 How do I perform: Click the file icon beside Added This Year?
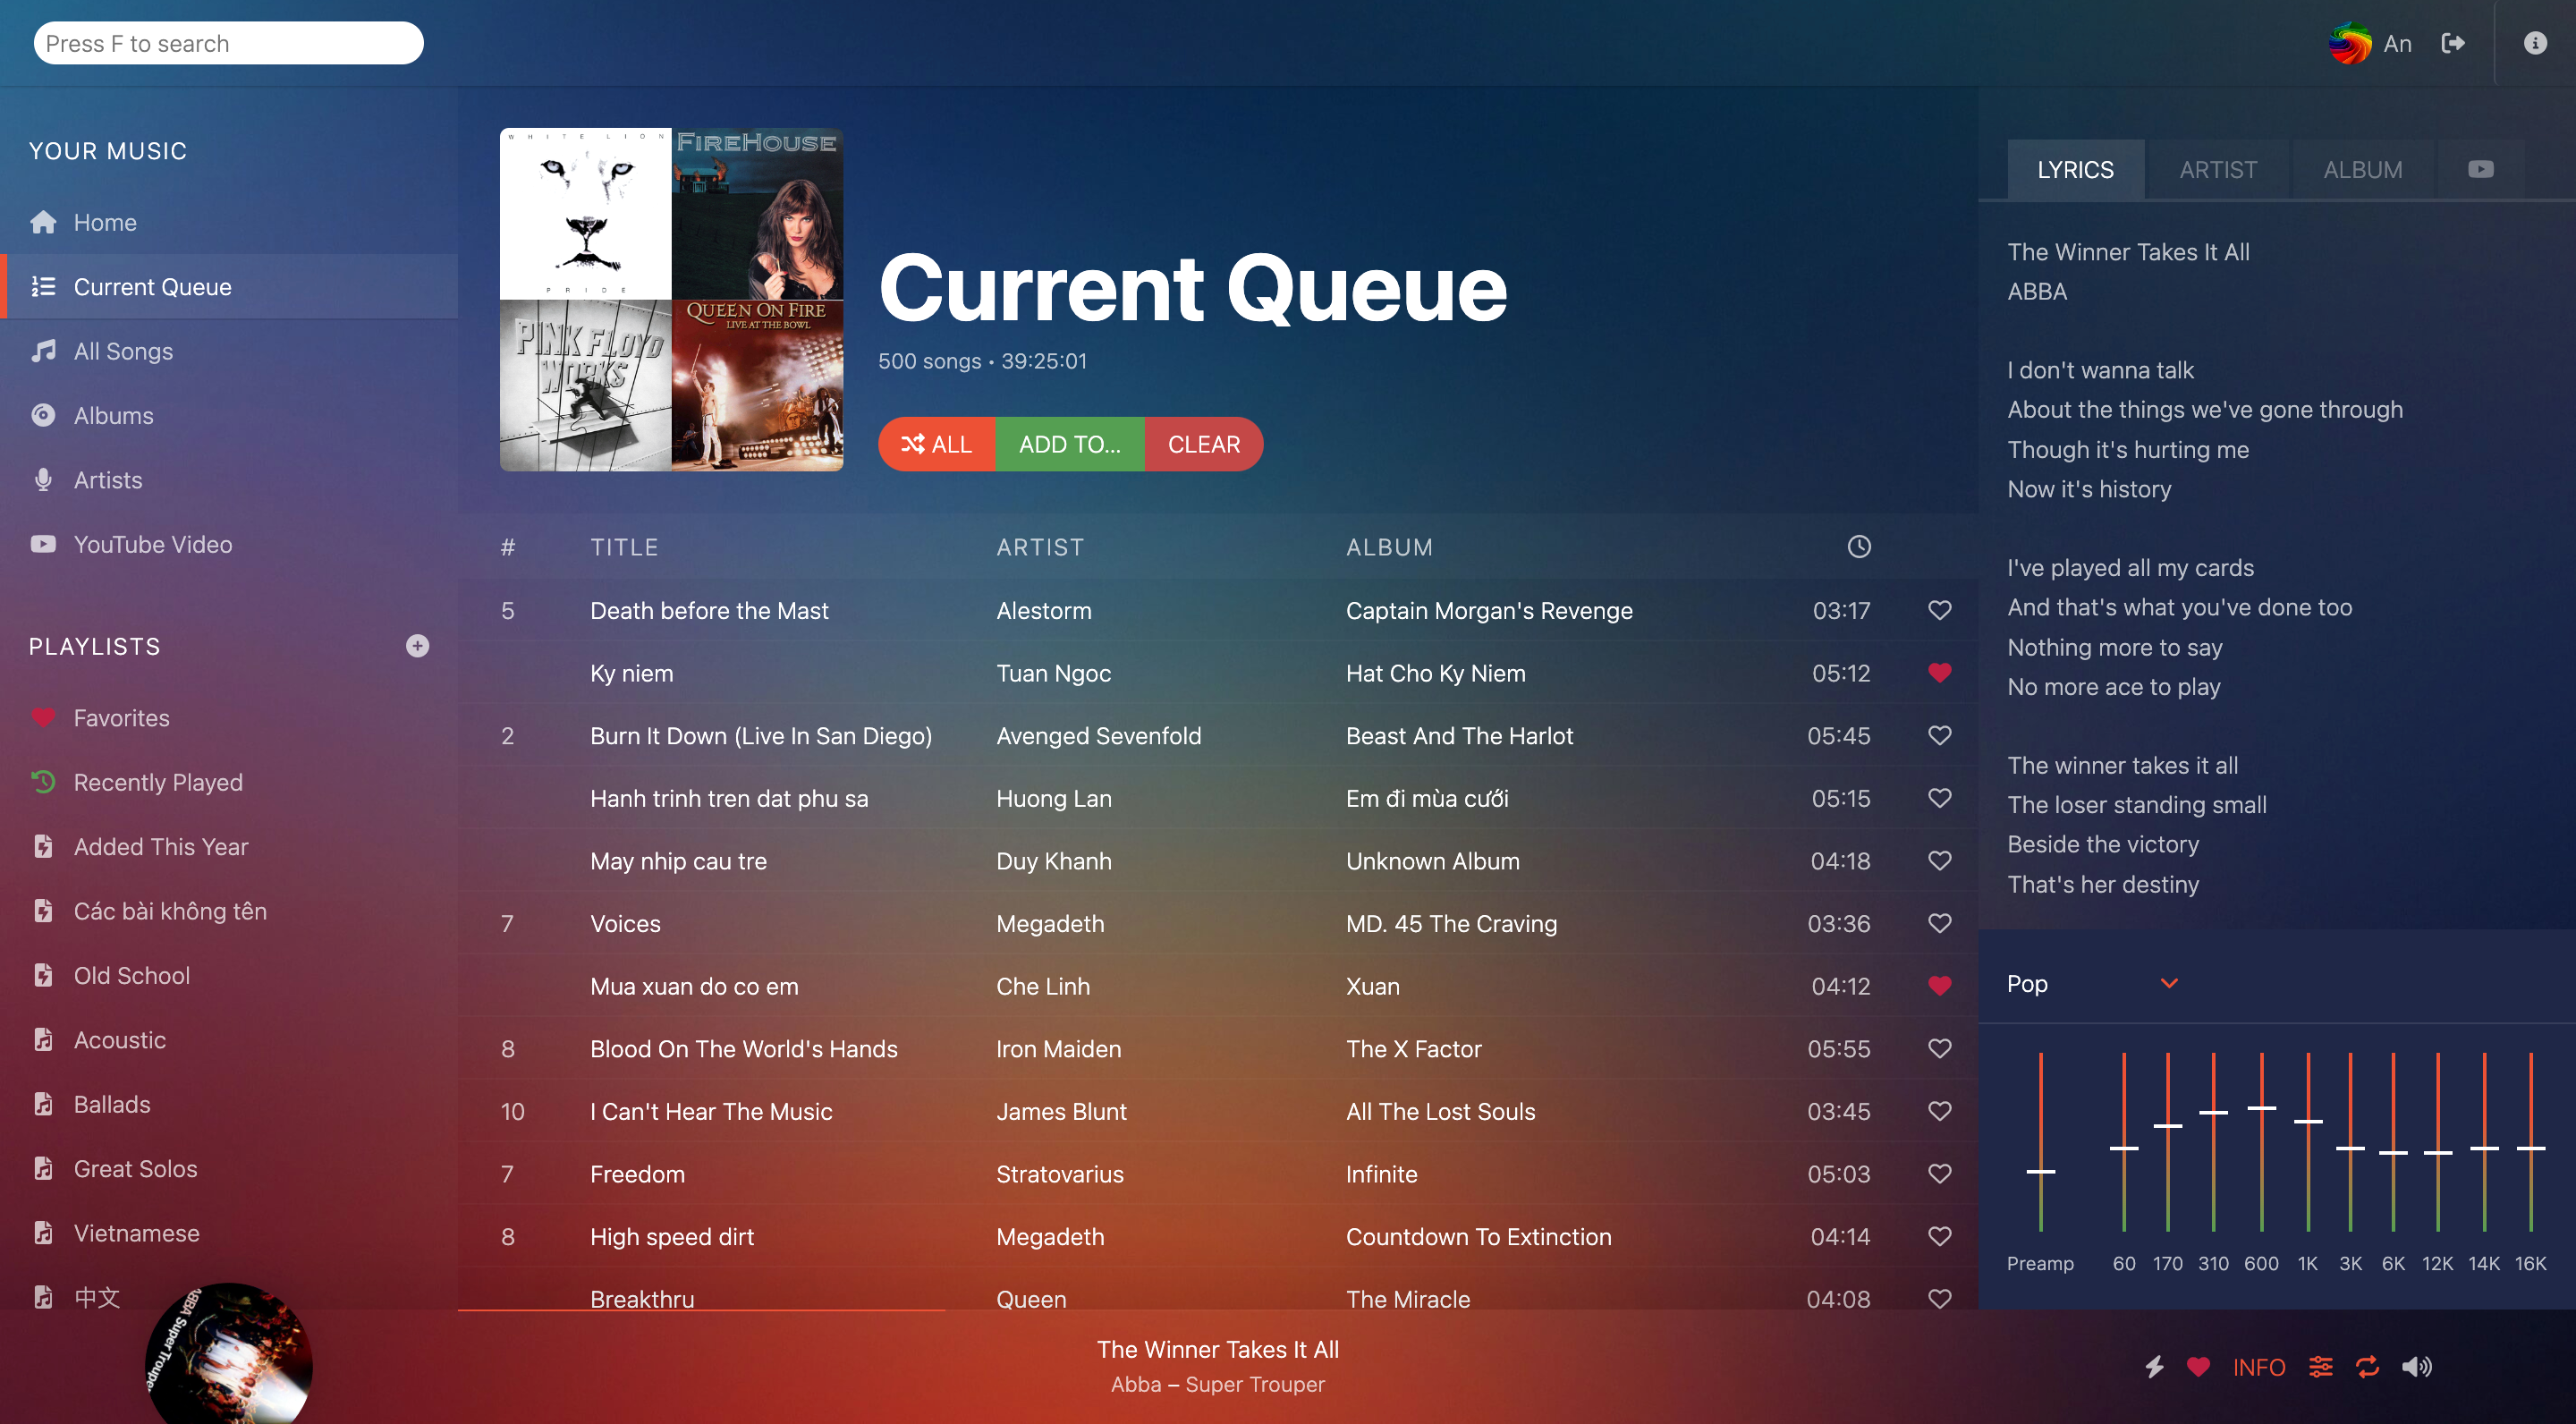coord(43,846)
